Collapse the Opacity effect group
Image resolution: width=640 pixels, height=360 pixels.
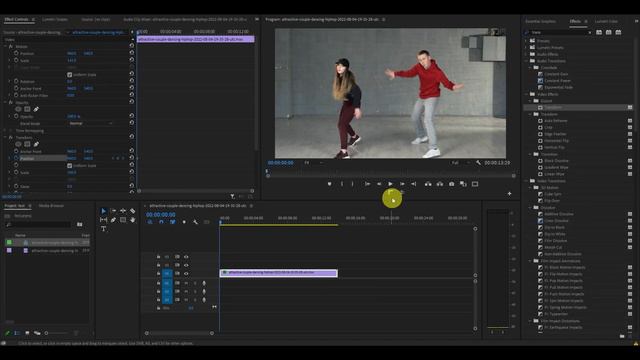[x=5, y=102]
